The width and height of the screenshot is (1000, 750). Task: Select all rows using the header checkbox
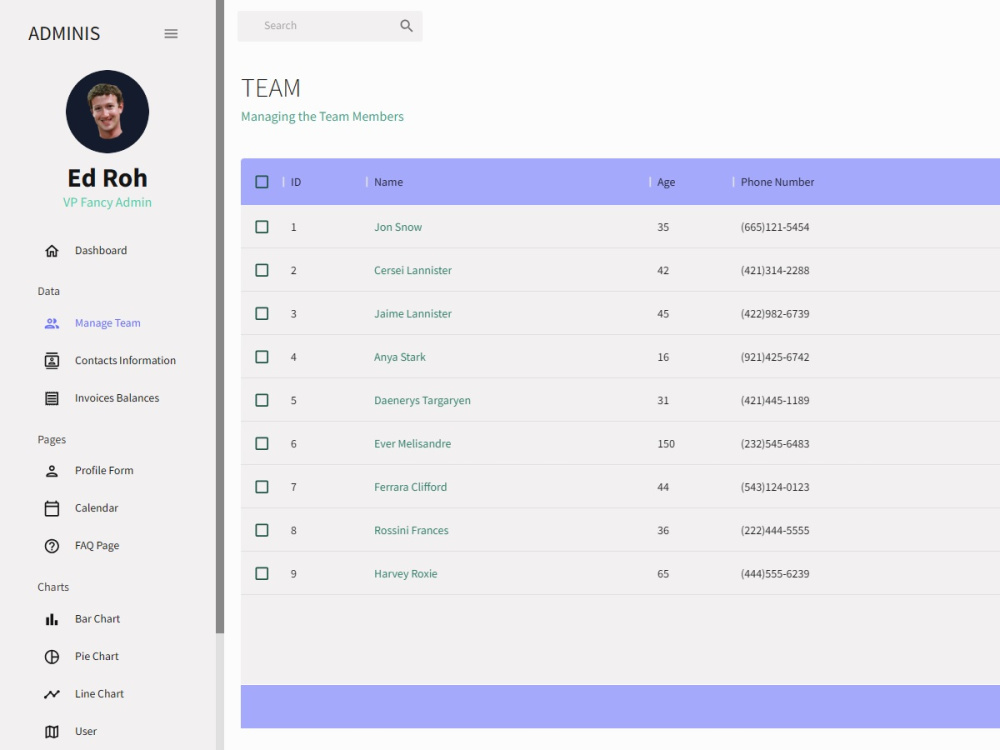(262, 181)
